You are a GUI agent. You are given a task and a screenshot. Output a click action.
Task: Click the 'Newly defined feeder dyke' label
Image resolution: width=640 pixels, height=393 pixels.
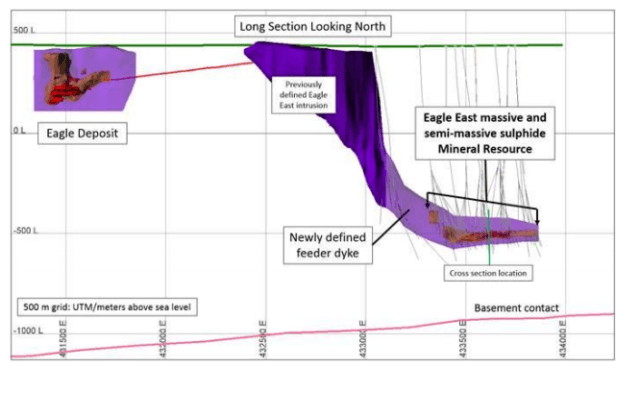click(328, 245)
